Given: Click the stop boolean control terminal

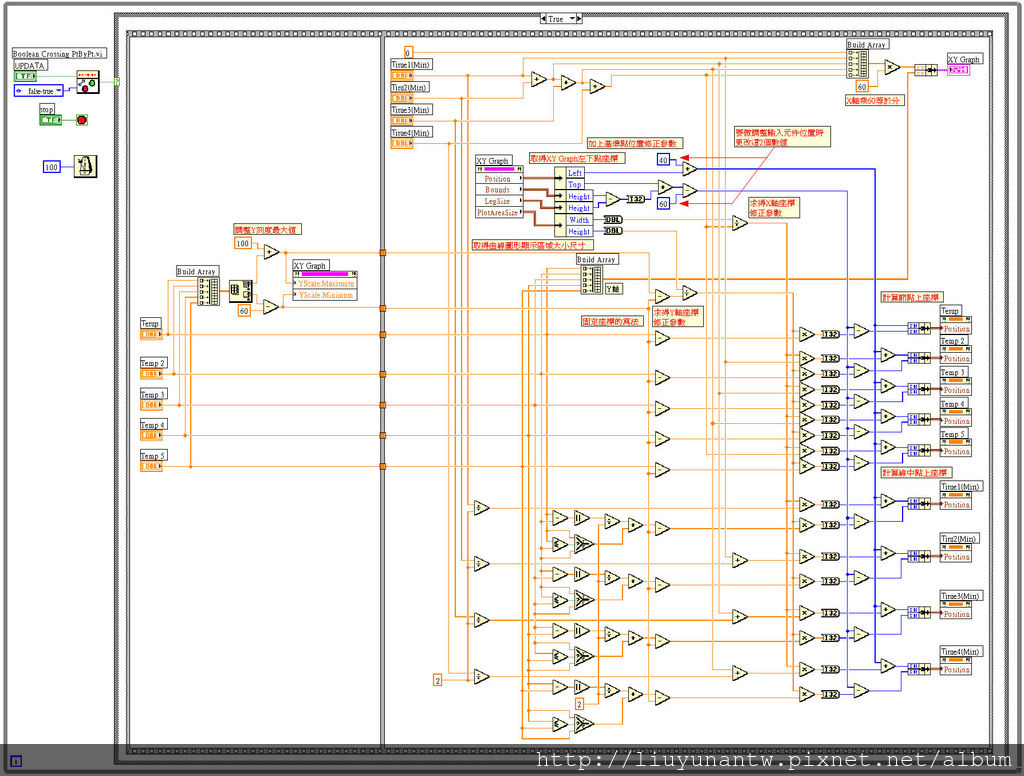Looking at the screenshot, I should coord(50,120).
